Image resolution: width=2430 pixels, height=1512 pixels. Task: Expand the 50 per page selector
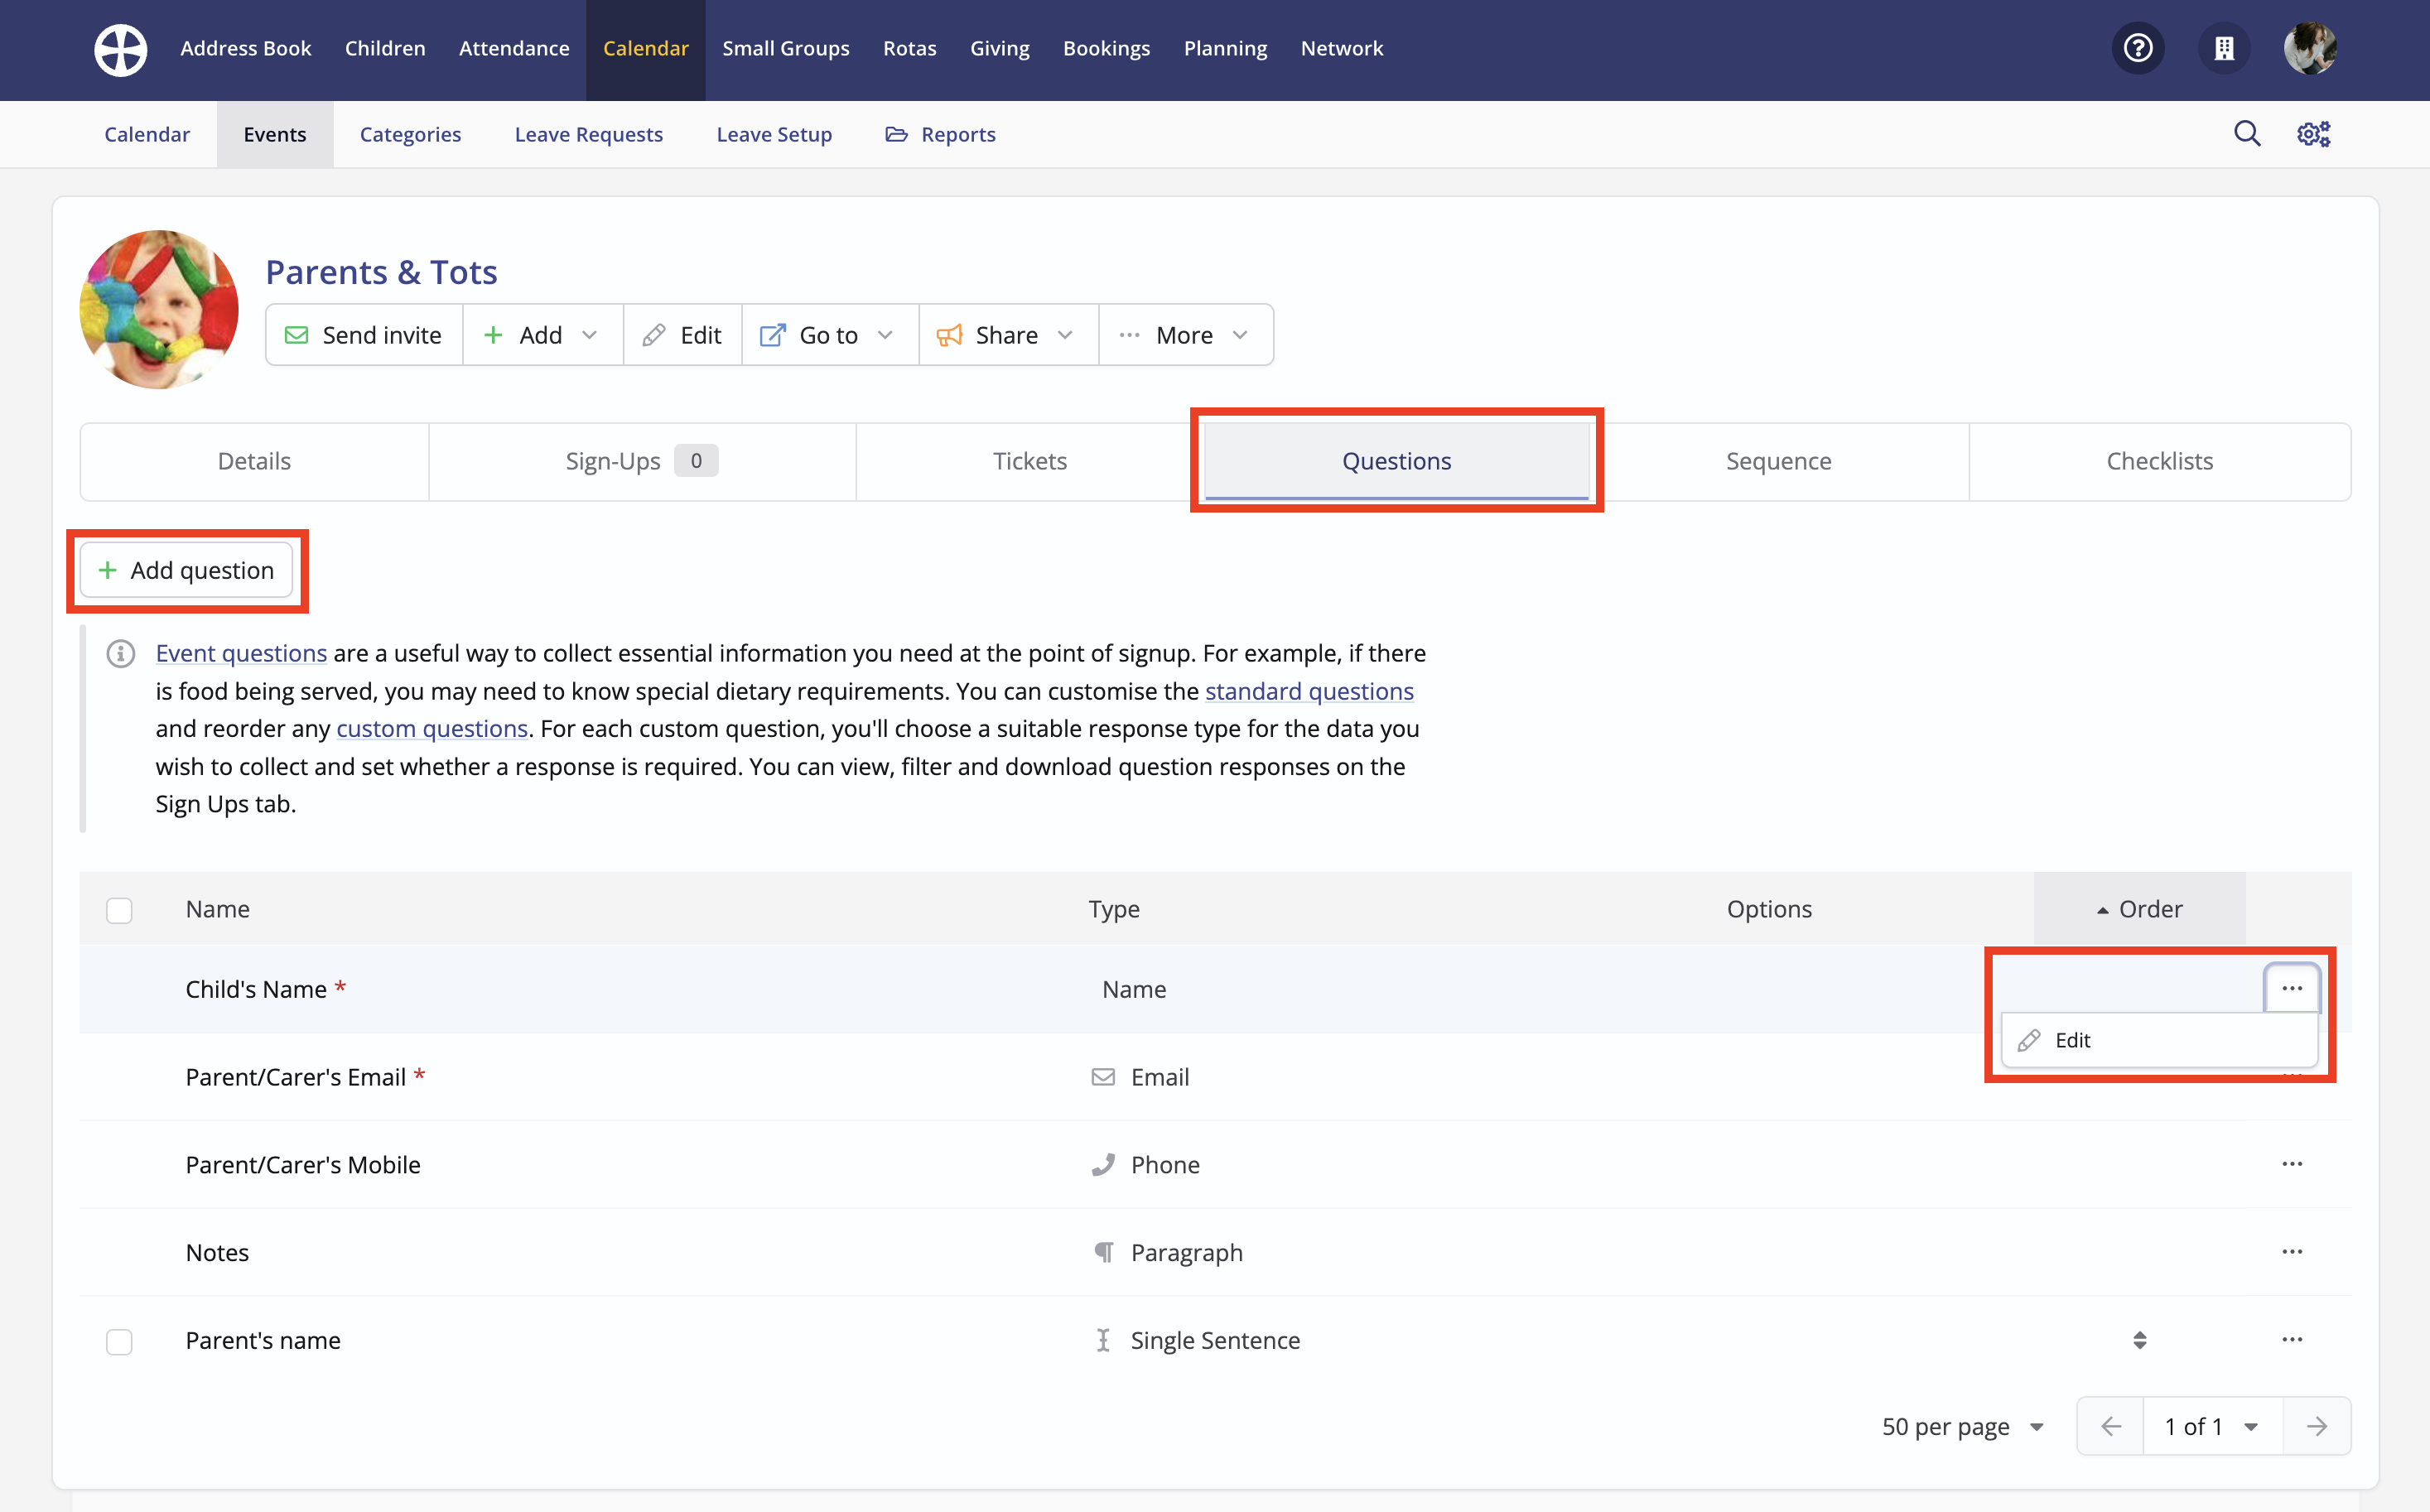click(1961, 1426)
